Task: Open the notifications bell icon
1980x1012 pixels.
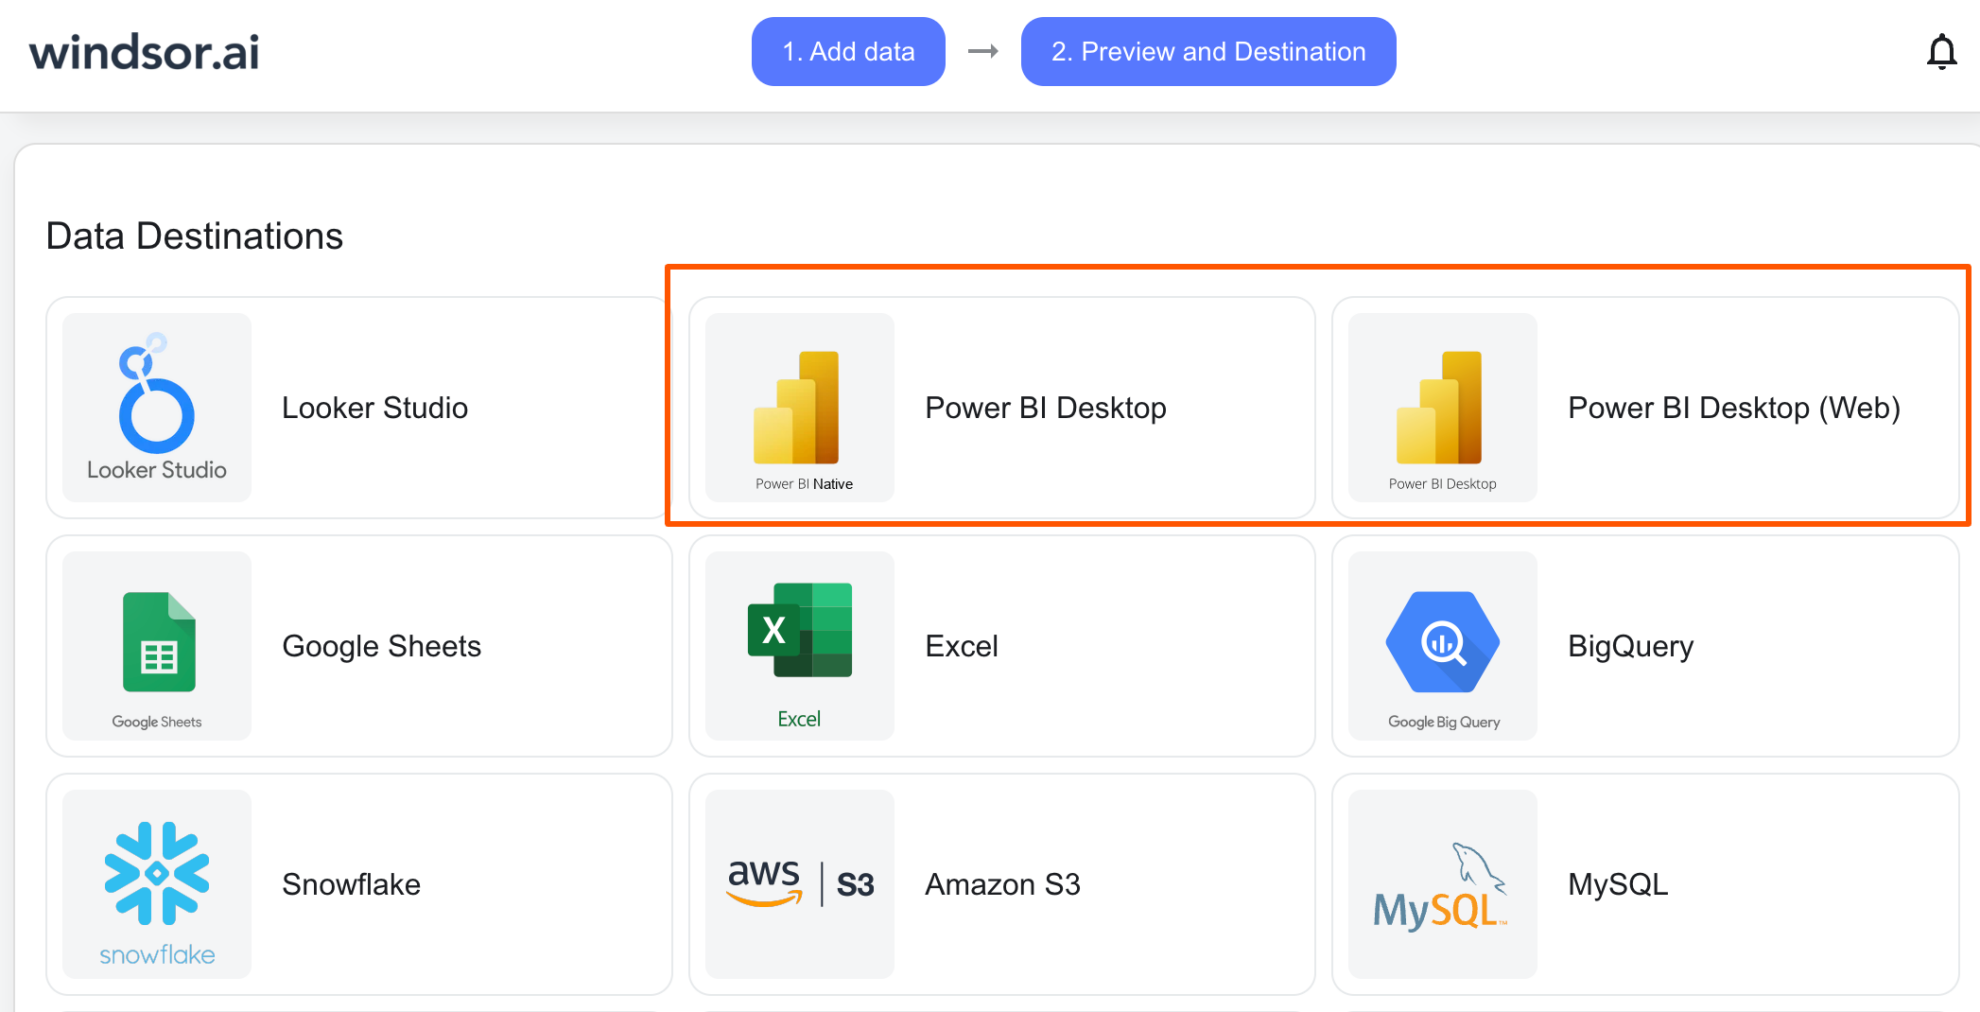Action: (1941, 51)
